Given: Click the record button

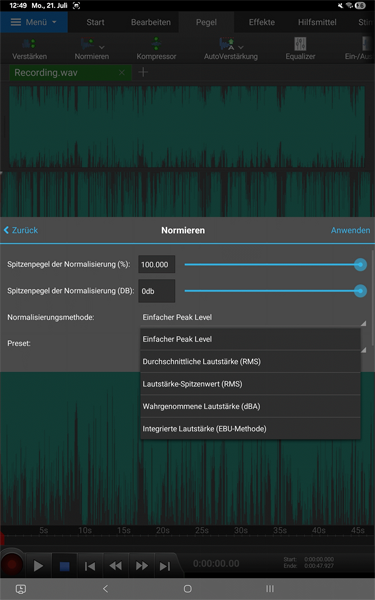Looking at the screenshot, I should [x=12, y=564].
